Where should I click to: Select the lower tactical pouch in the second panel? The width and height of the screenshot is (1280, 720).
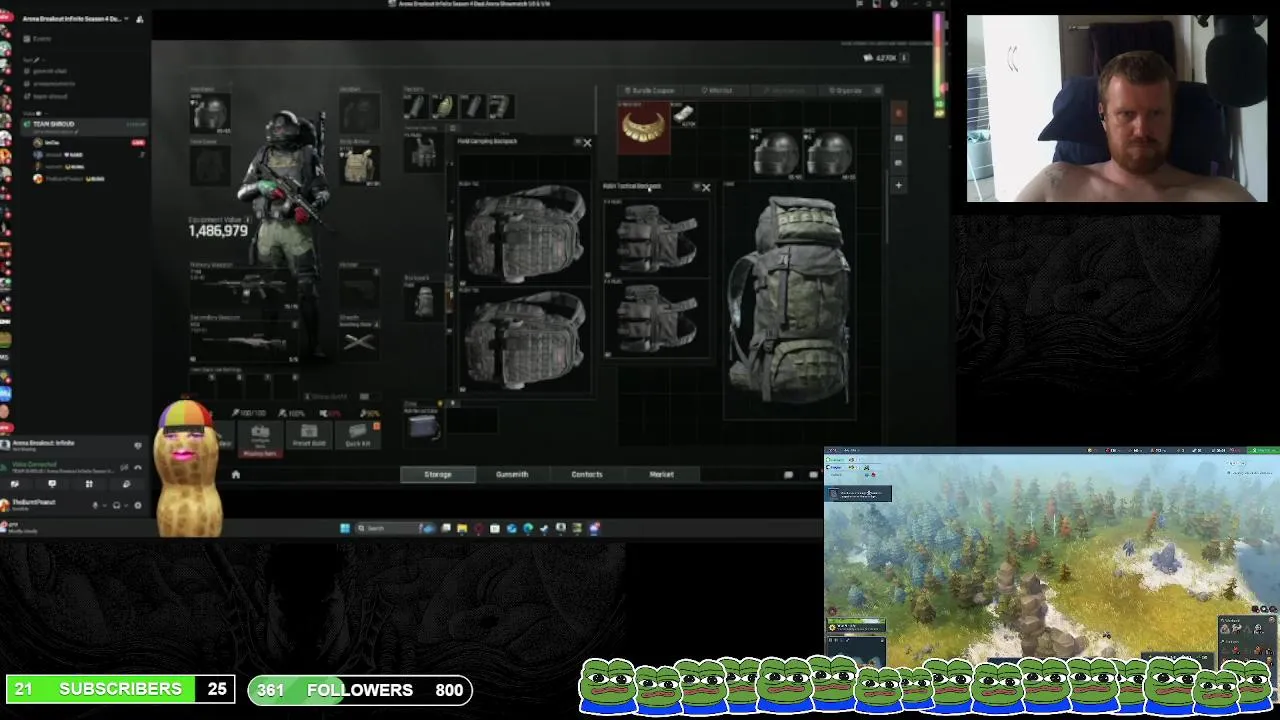656,318
